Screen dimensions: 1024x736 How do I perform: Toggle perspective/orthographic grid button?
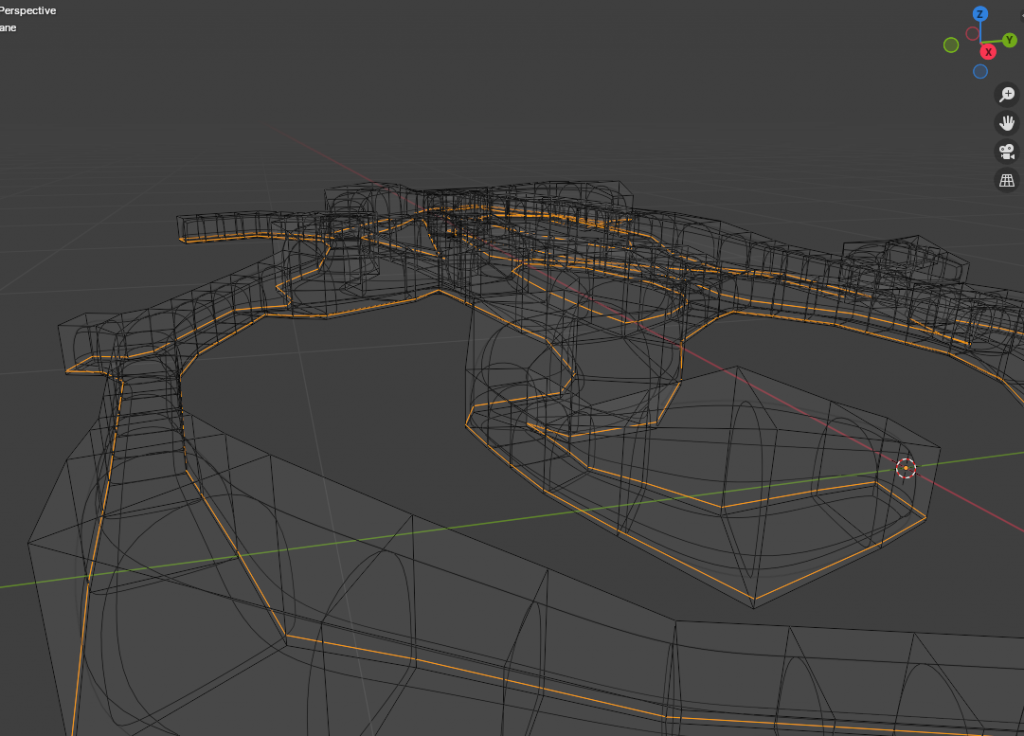pos(1007,181)
